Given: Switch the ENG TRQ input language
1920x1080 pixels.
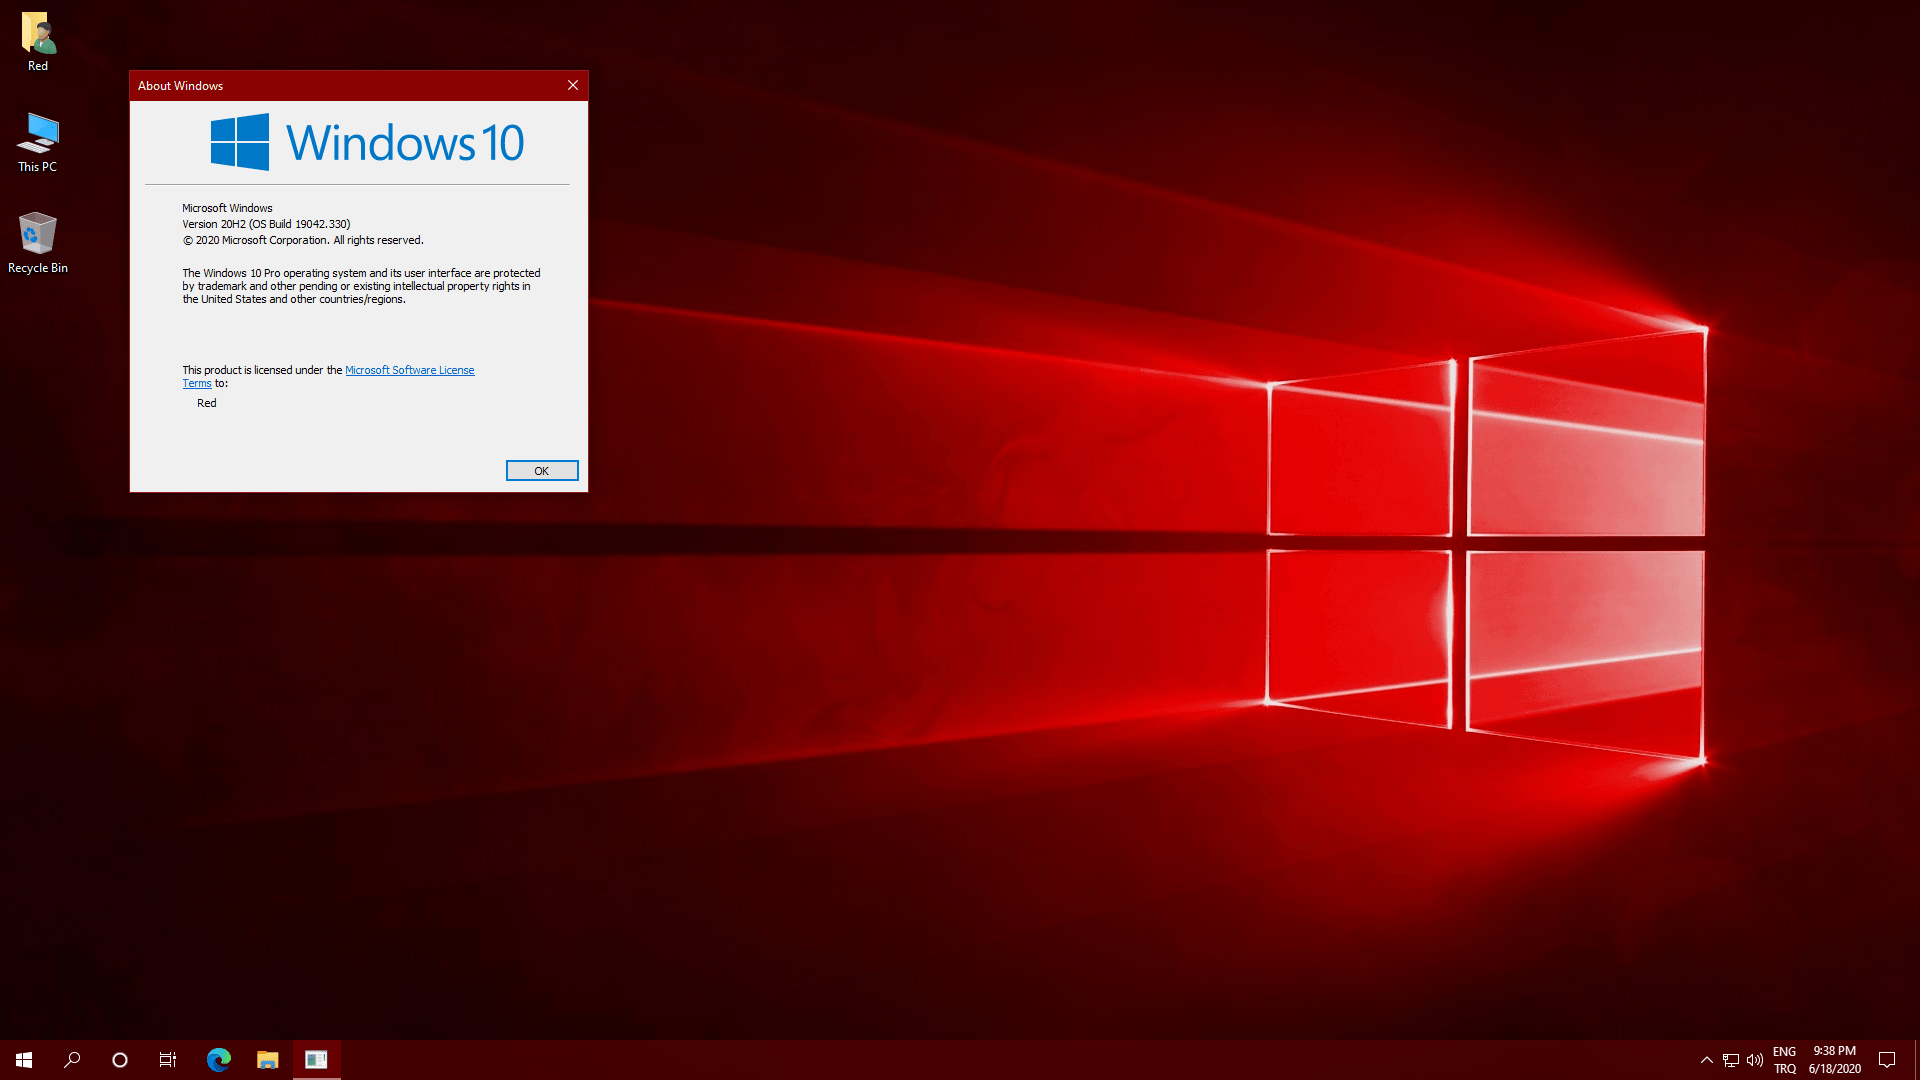Looking at the screenshot, I should [x=1785, y=1060].
